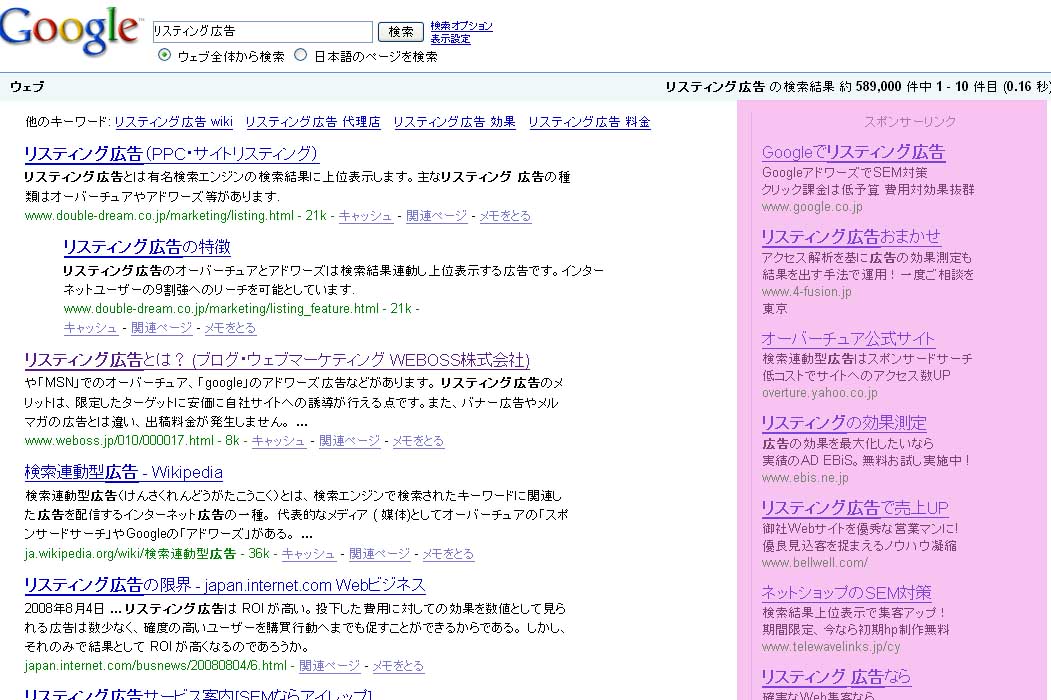Open the 表示設定 preferences link

coord(450,39)
